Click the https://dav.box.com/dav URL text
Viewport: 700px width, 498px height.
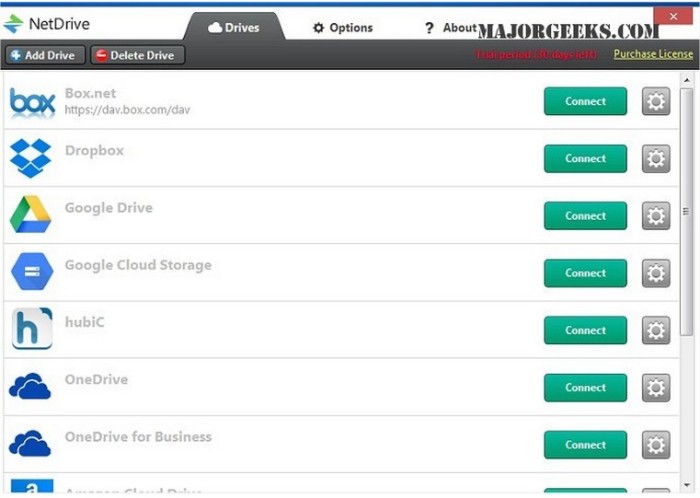127,110
